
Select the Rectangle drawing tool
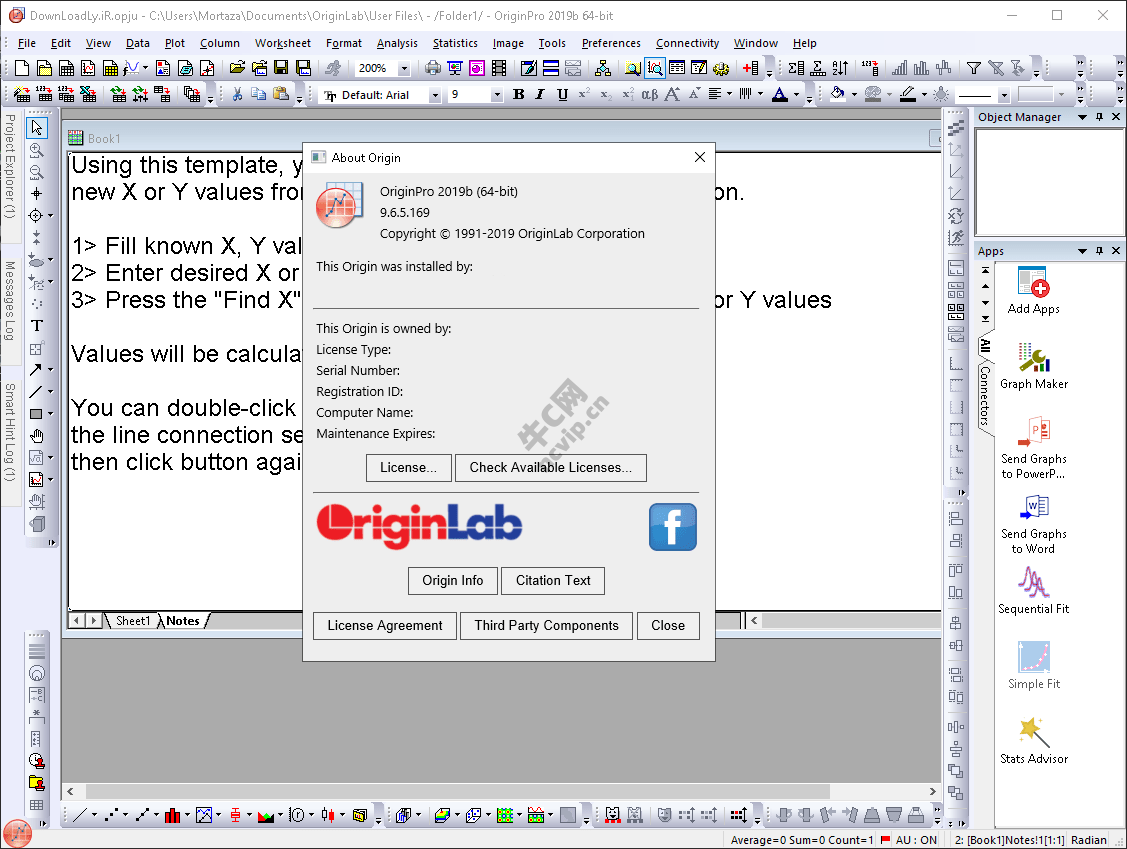coord(35,414)
